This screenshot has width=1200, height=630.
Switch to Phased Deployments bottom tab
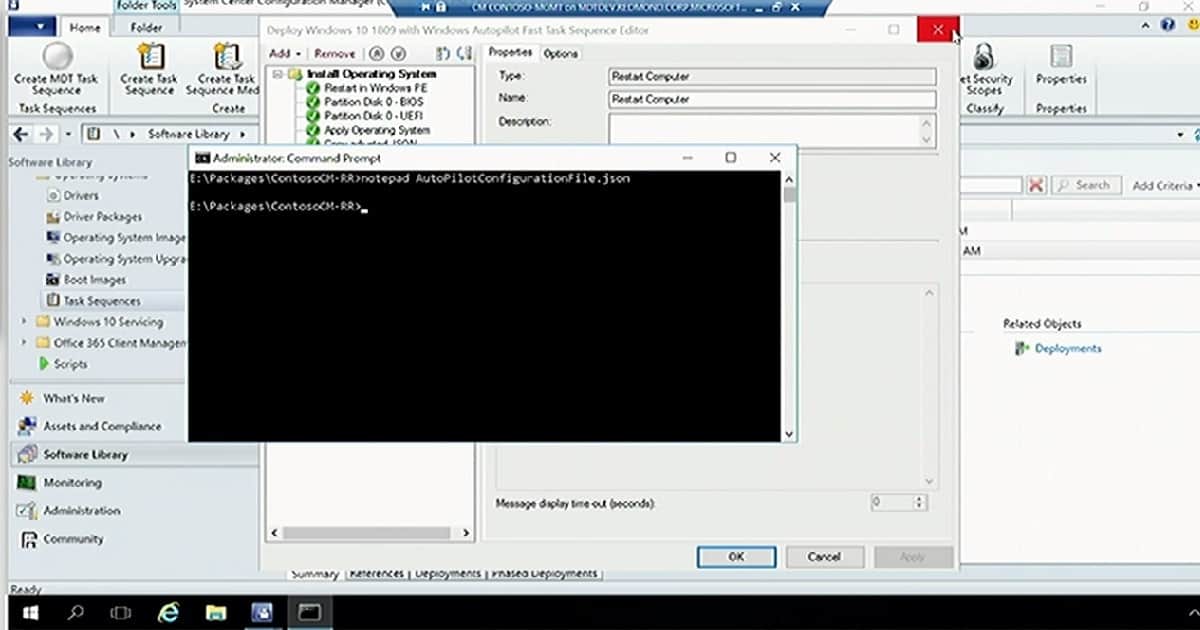543,574
